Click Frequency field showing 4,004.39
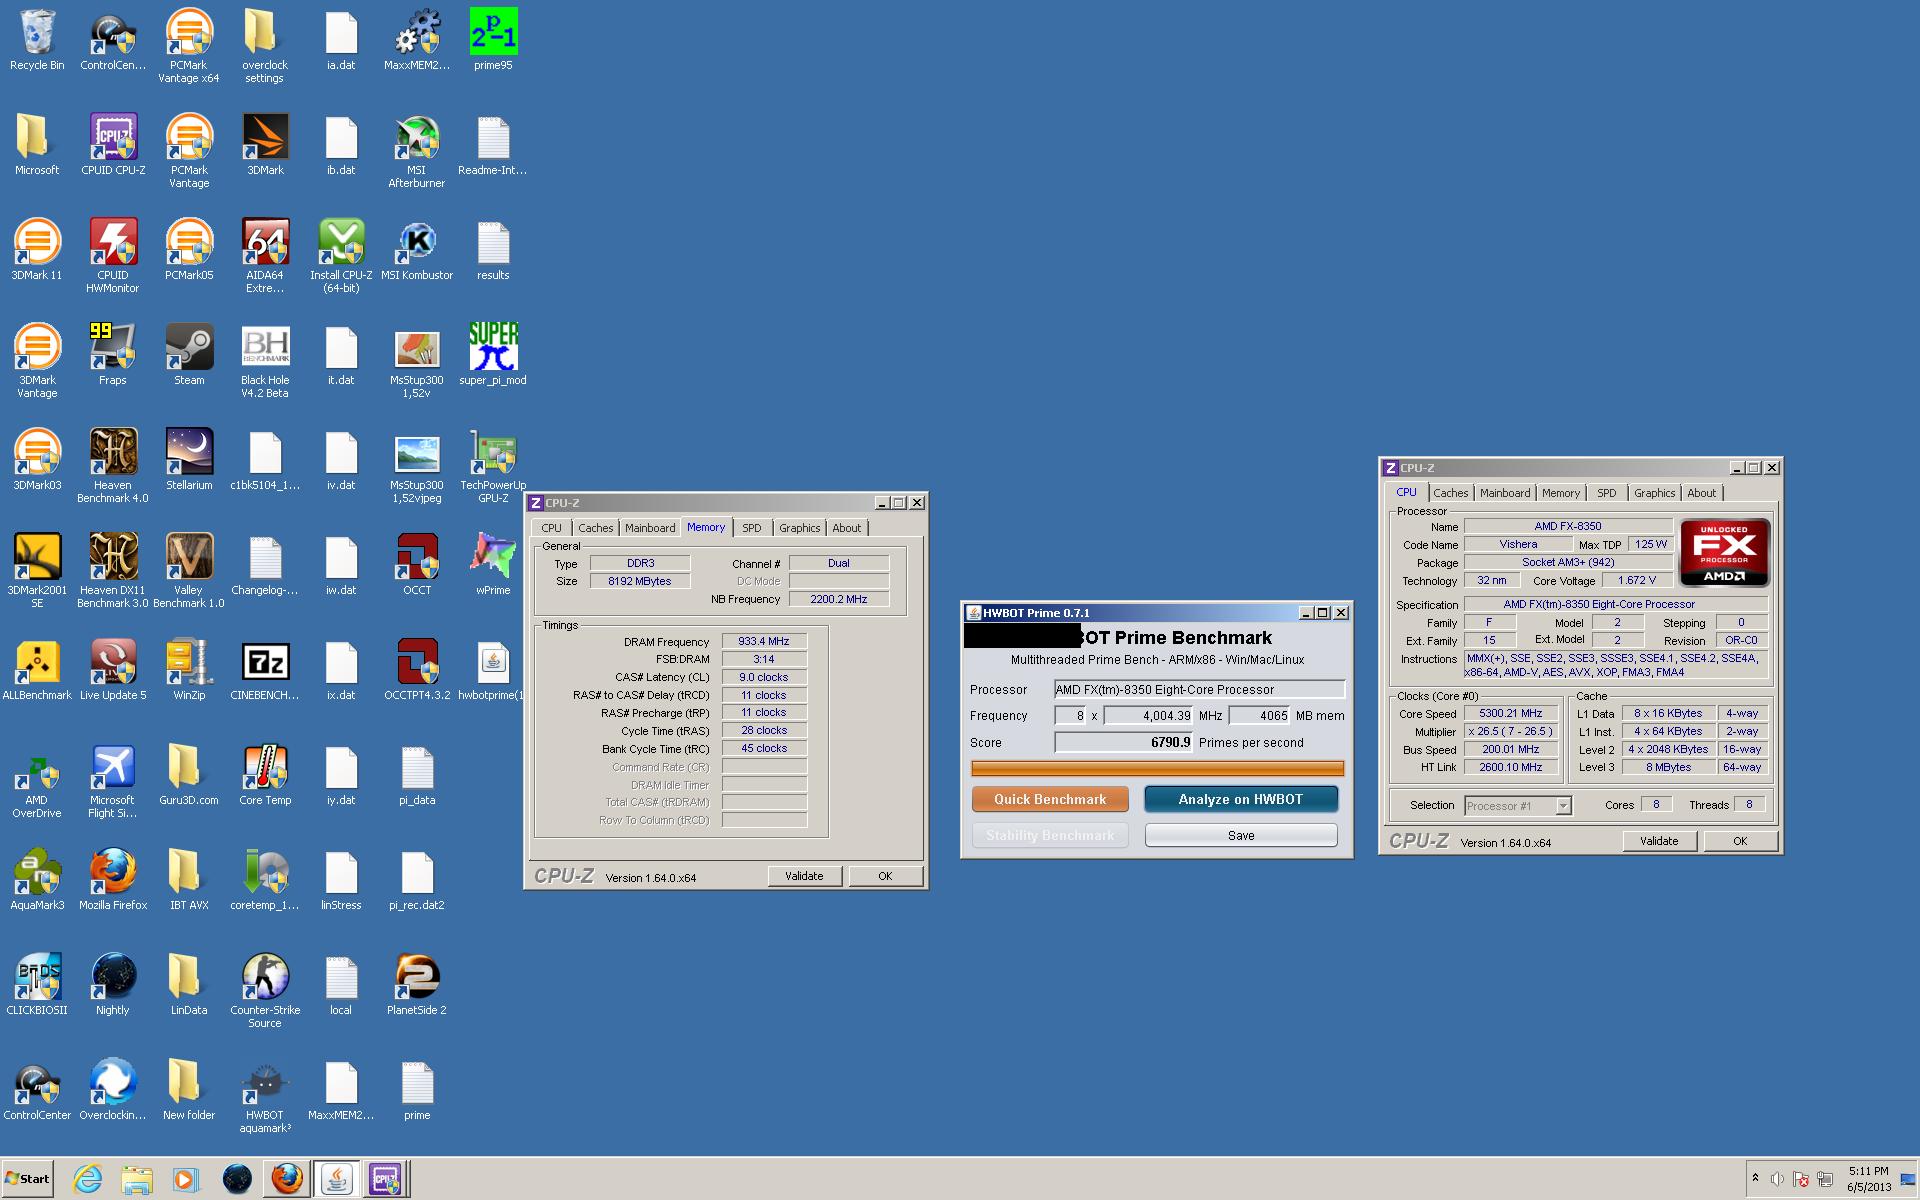The height and width of the screenshot is (1200, 1920). [1148, 715]
